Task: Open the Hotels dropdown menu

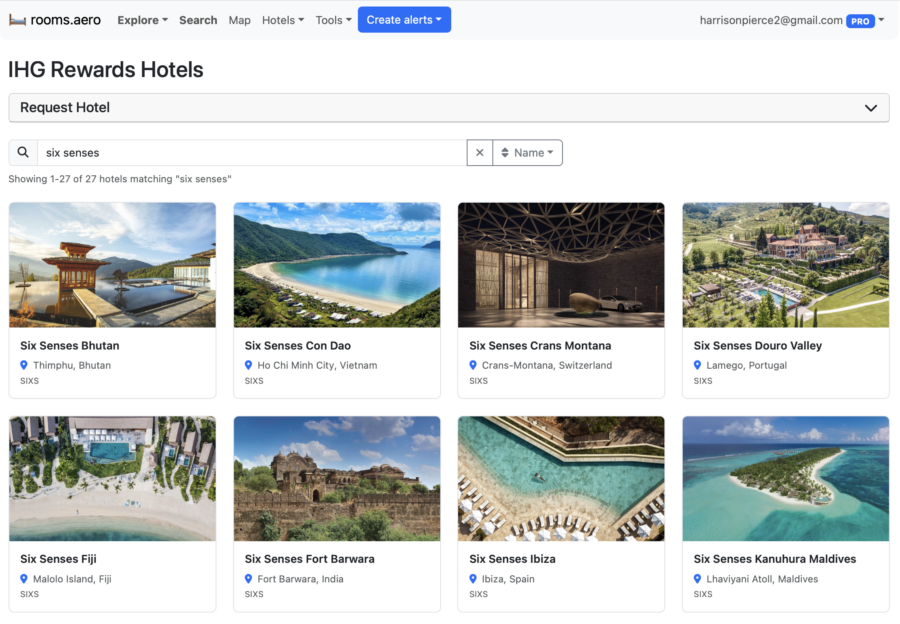Action: pos(283,20)
